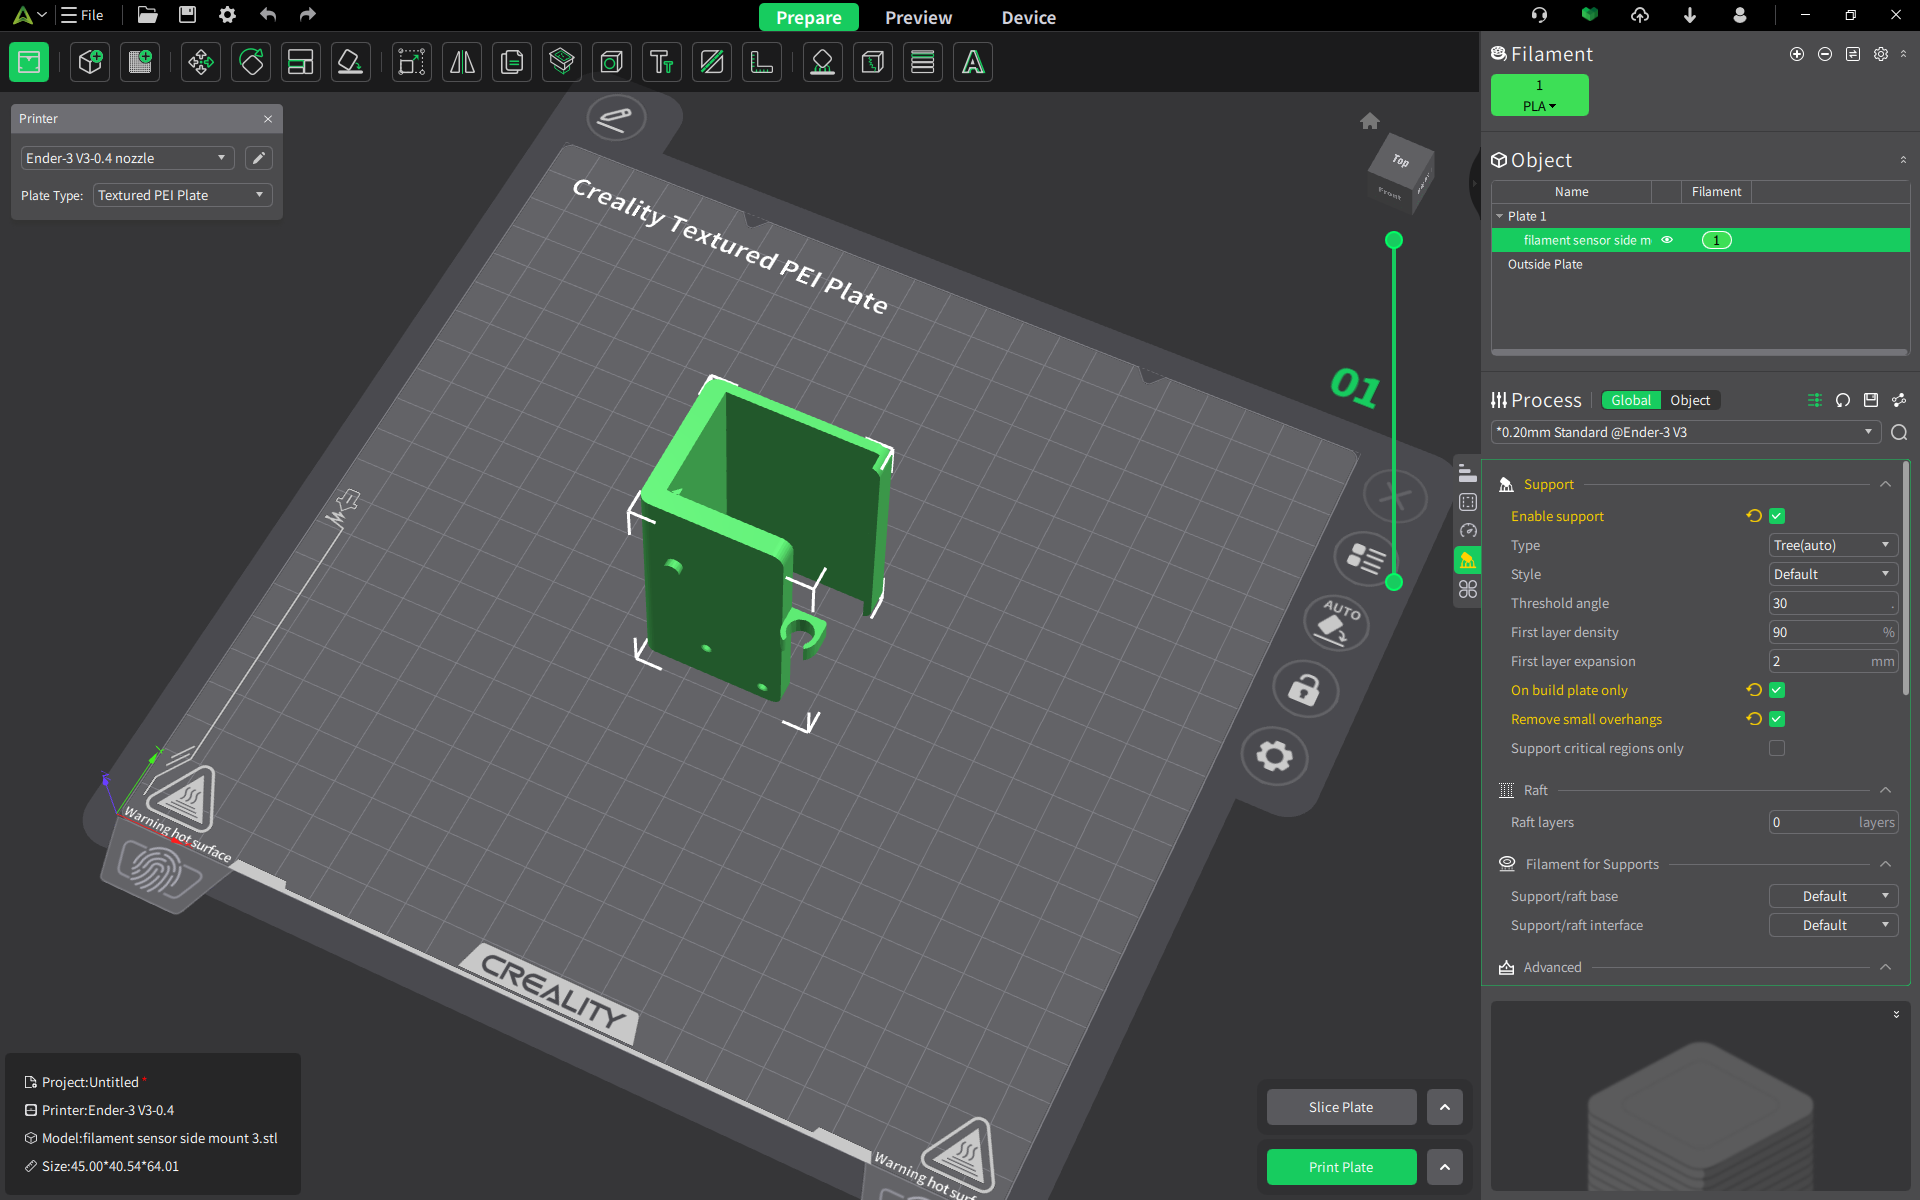Click the Threshold angle input field
The width and height of the screenshot is (1920, 1200).
tap(1833, 603)
